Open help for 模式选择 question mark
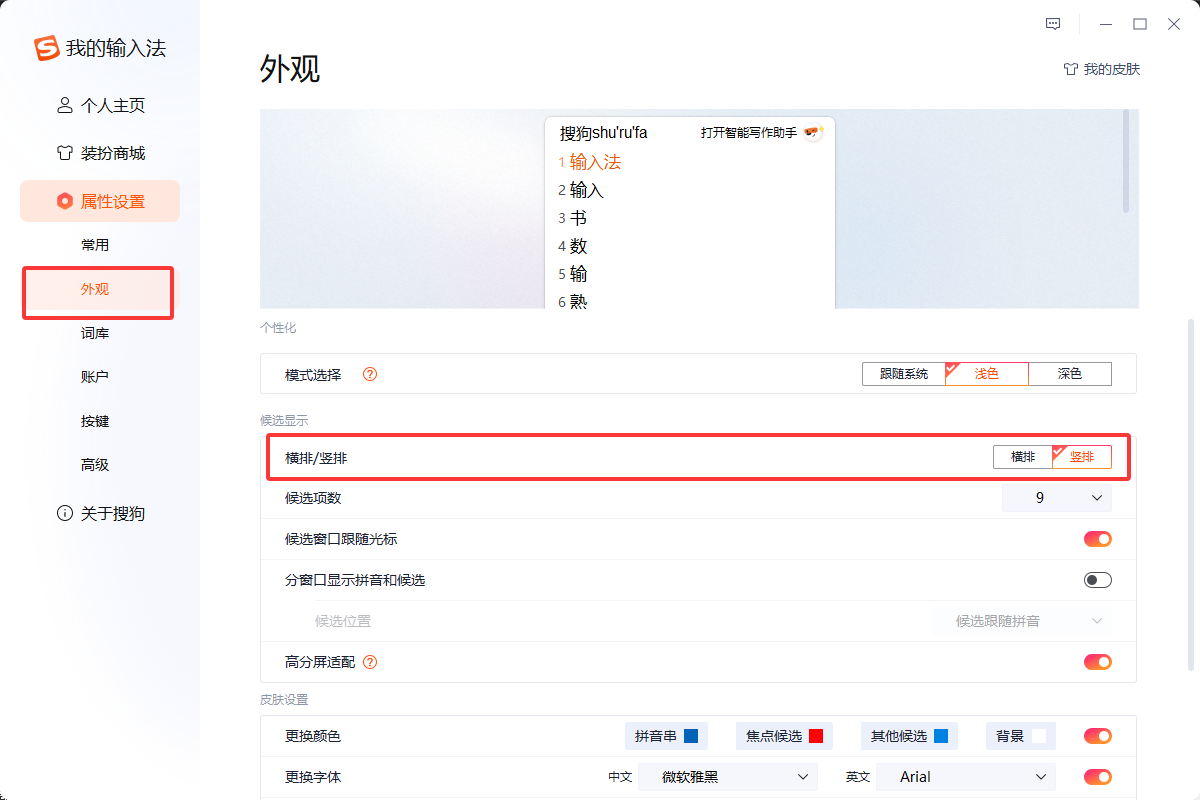The image size is (1200, 800). click(x=369, y=374)
